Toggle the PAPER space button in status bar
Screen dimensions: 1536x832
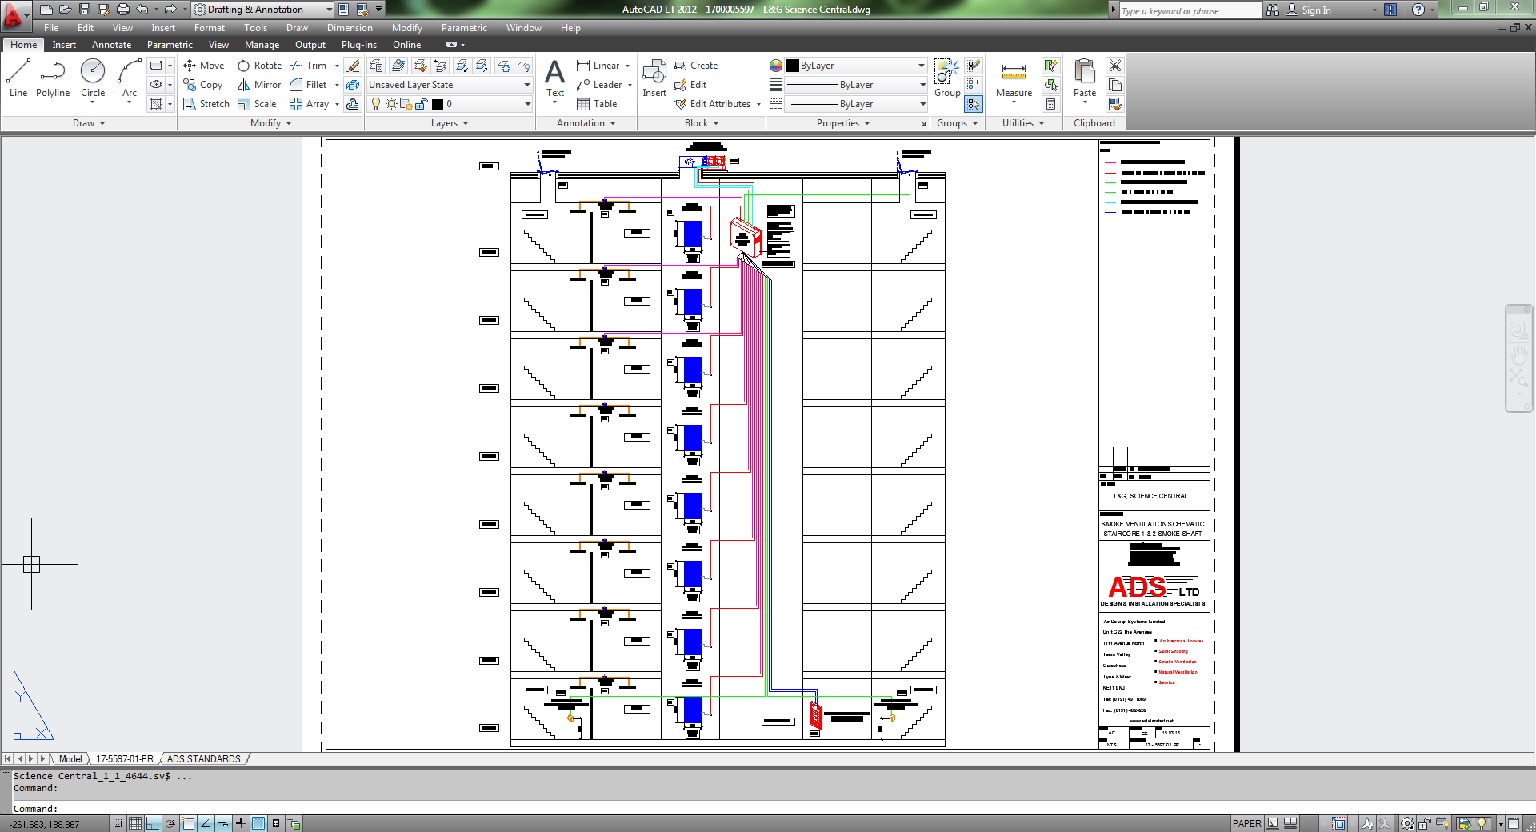point(1247,824)
